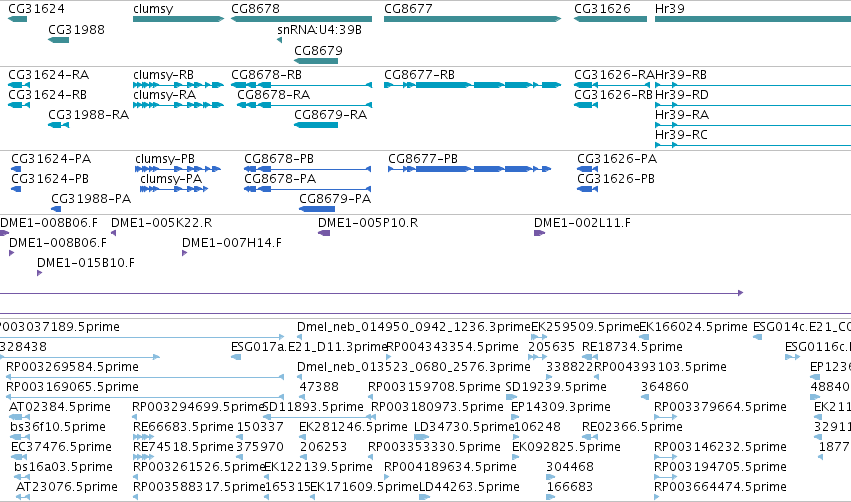The image size is (851, 502).
Task: Select protein CG8677-PB
Action: click(x=423, y=158)
